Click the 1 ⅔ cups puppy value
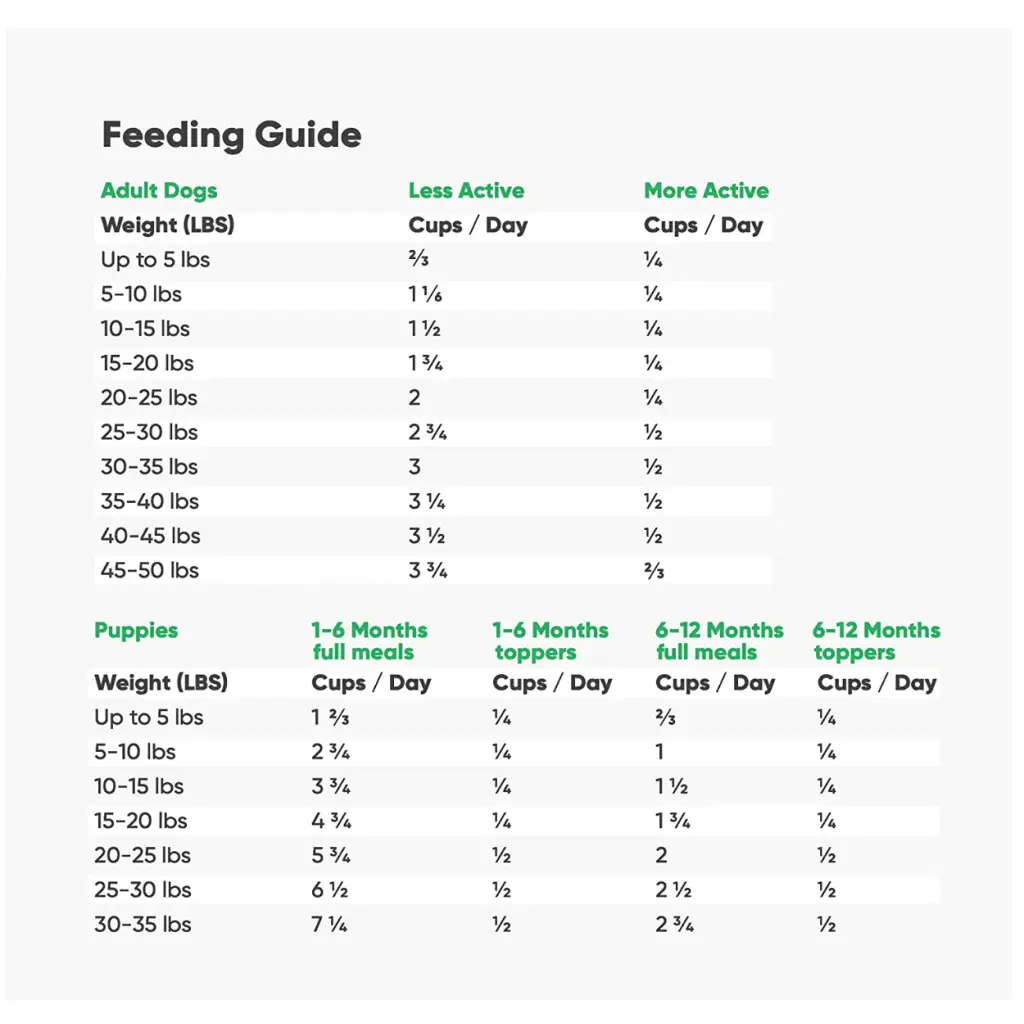This screenshot has width=1024, height=1024. [330, 718]
